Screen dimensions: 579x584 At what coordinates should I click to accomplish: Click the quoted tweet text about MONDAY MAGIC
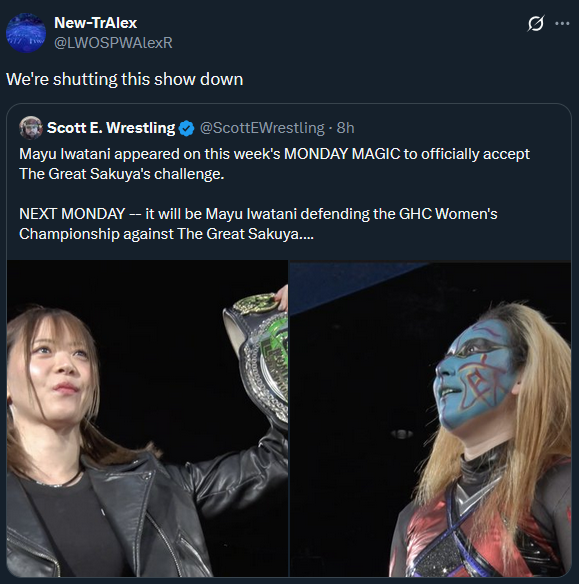click(274, 164)
